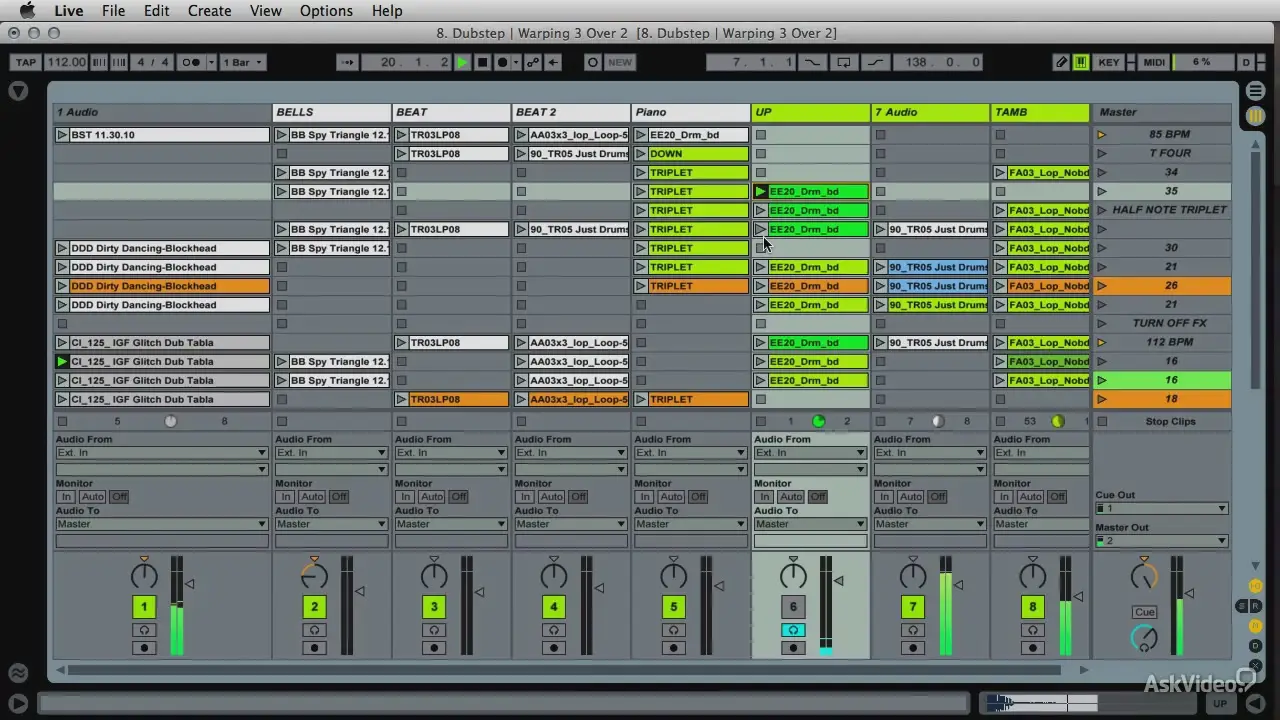The height and width of the screenshot is (720, 1280).
Task: Open the Options menu
Action: pos(326,11)
